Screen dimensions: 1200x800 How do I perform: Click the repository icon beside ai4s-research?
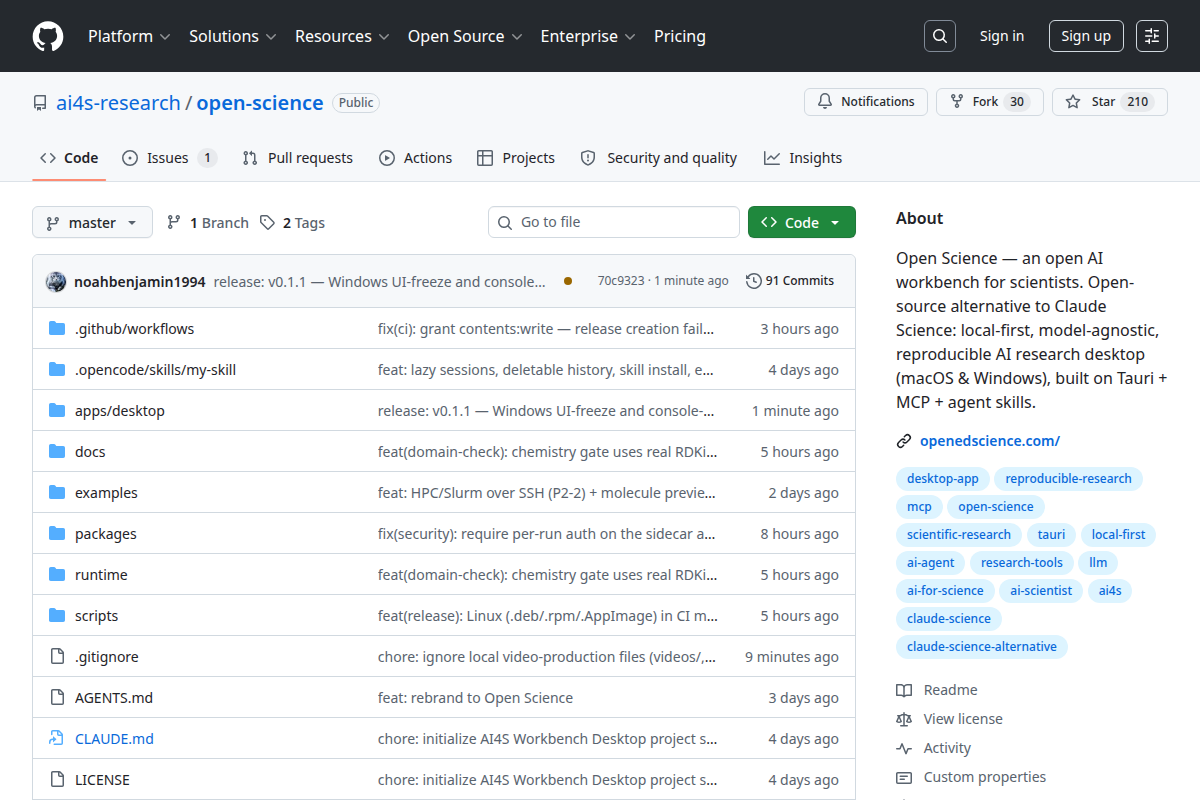coord(40,103)
